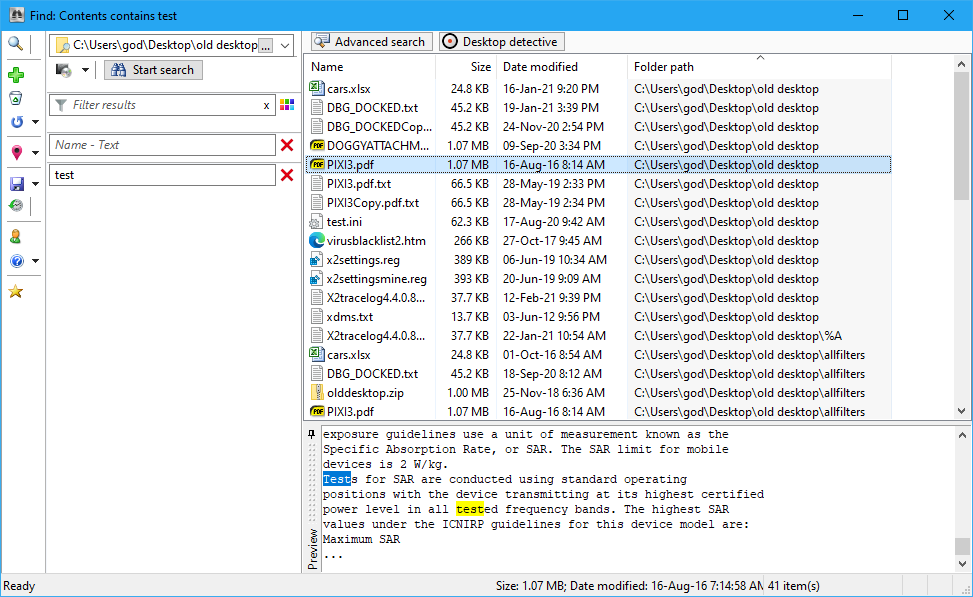Click the file list scroll down arrow

click(x=961, y=411)
